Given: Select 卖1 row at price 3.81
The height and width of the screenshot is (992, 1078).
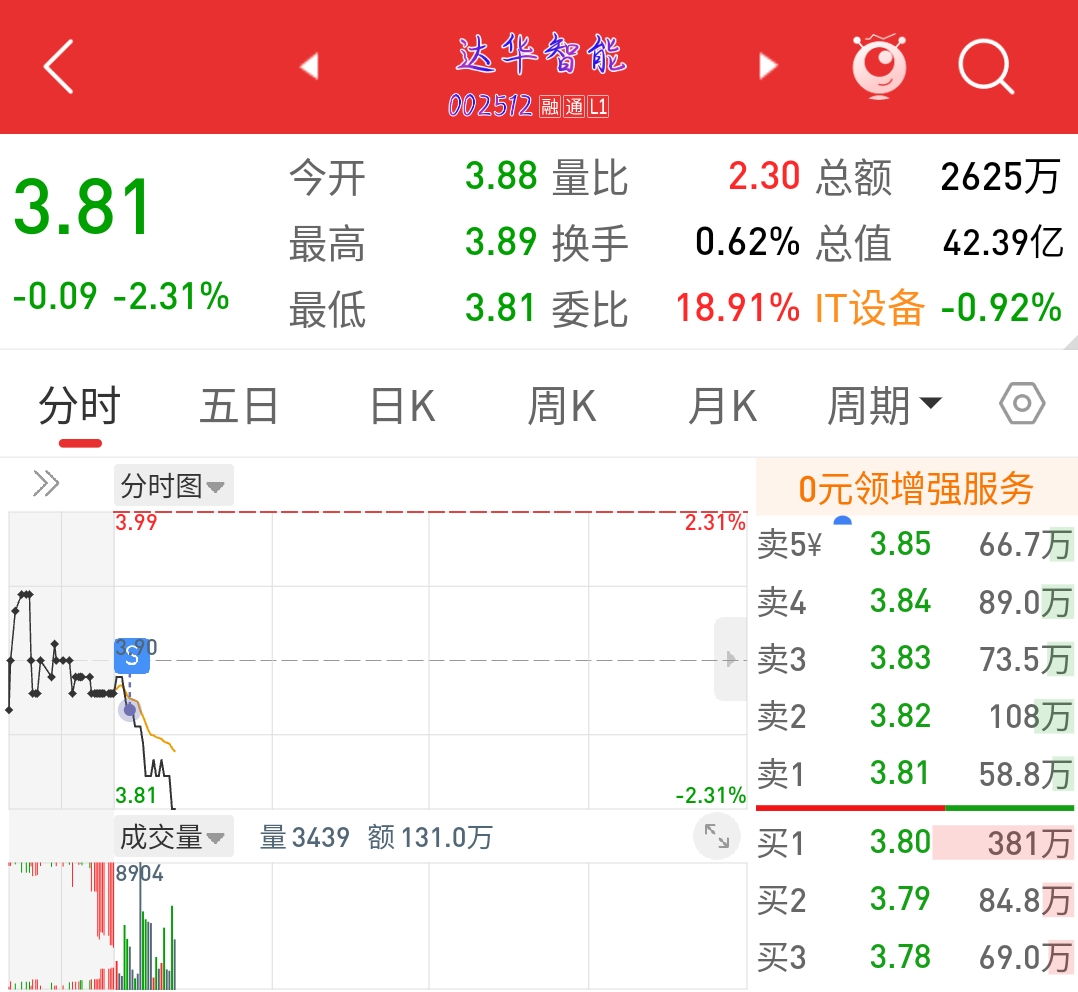Looking at the screenshot, I should (x=915, y=774).
